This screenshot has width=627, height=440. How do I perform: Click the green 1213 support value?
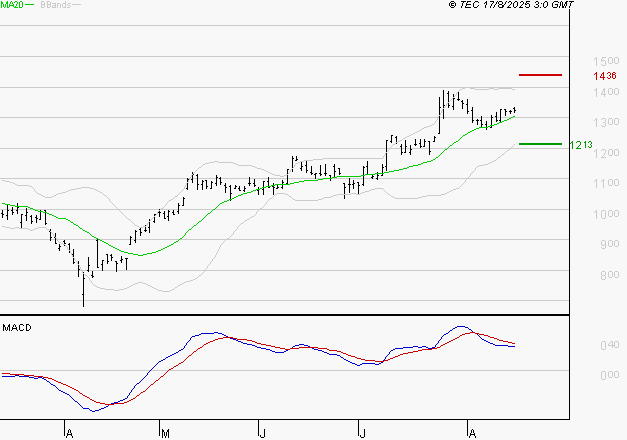click(581, 145)
